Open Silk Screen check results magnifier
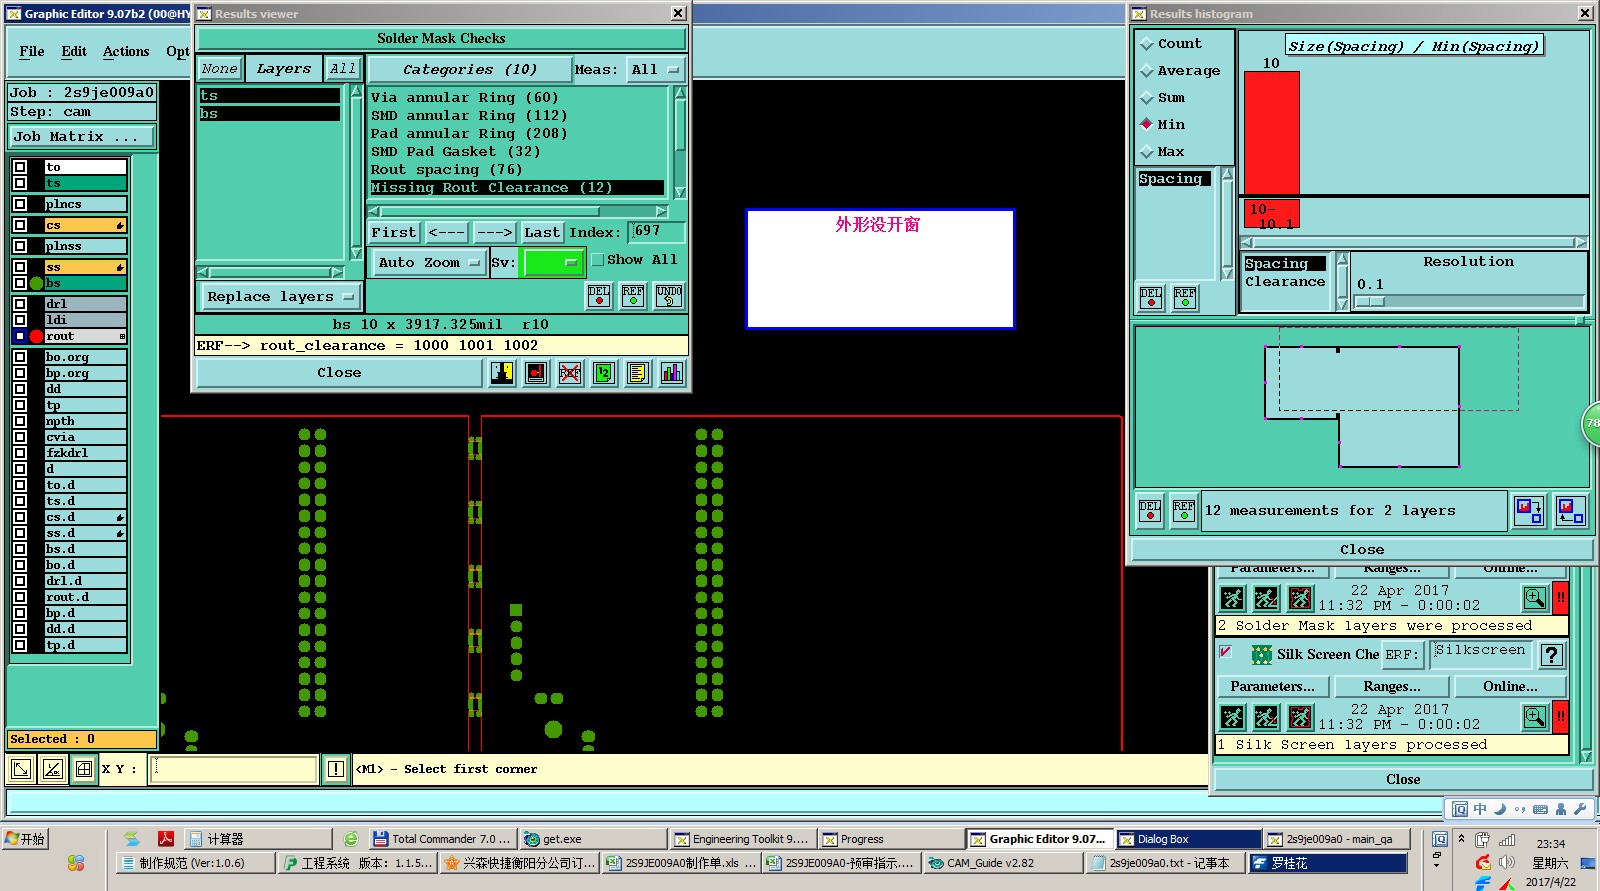This screenshot has height=891, width=1600. click(1535, 716)
